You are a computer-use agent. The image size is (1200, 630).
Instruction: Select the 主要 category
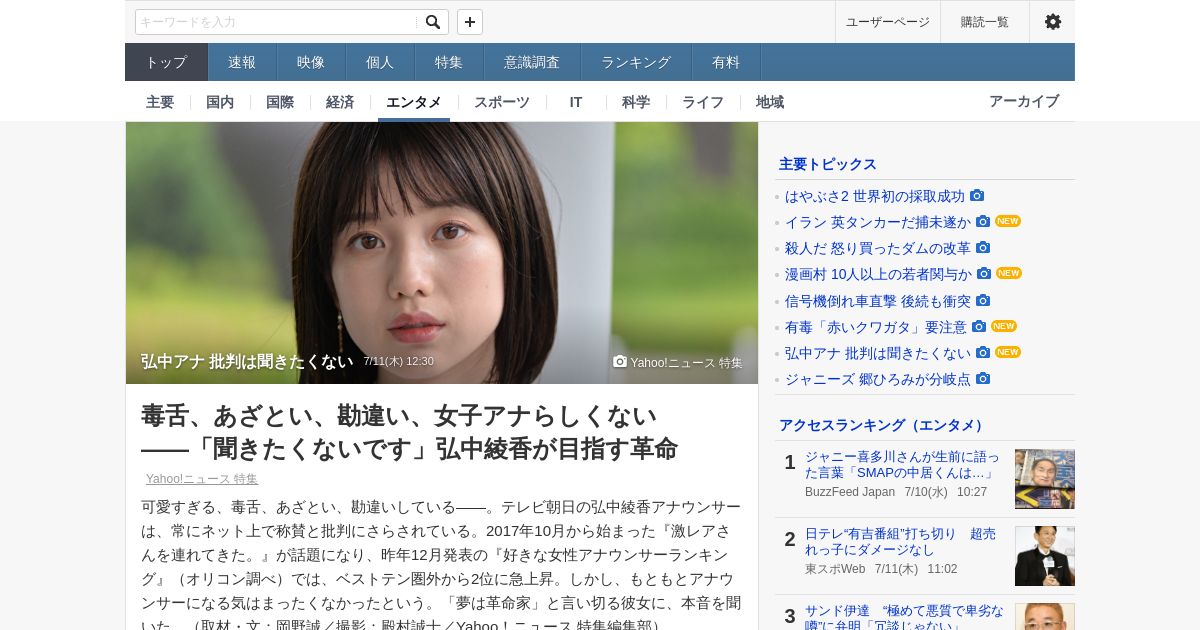click(160, 102)
